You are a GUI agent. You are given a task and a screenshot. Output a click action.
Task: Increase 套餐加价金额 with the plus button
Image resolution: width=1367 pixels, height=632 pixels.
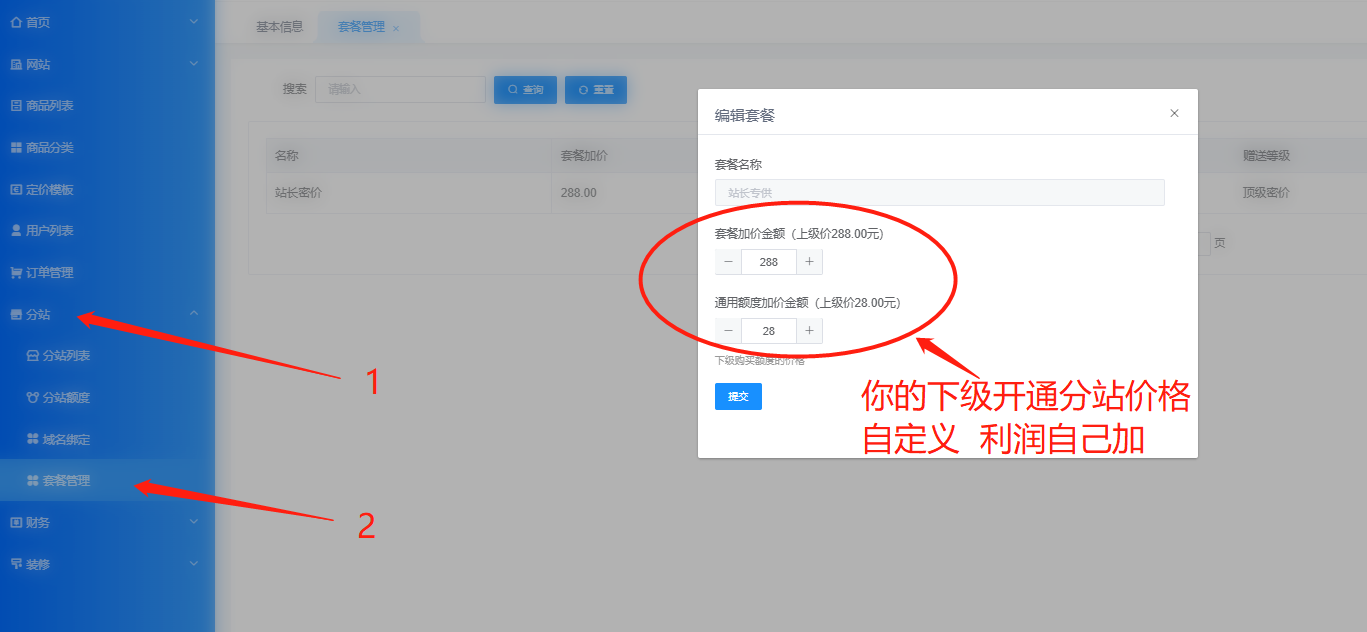tap(809, 262)
